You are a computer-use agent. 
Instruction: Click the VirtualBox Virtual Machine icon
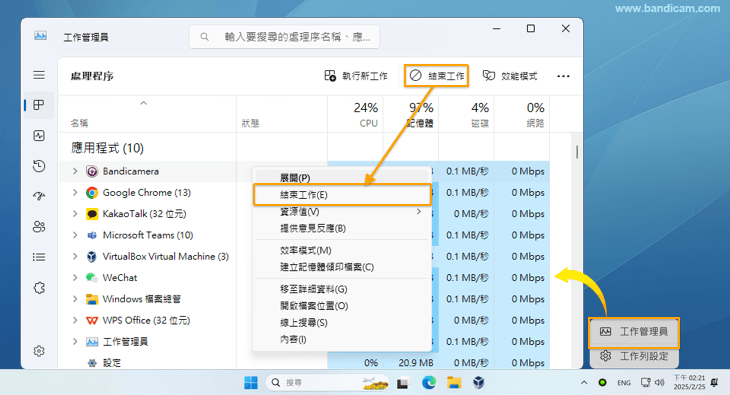[92, 257]
